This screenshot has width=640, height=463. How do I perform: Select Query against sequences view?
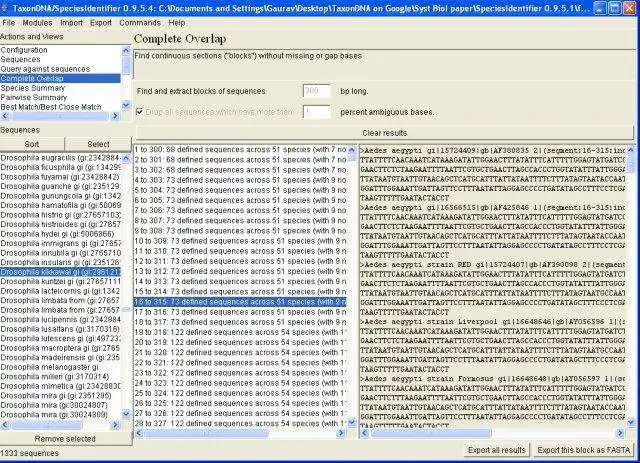coord(60,69)
